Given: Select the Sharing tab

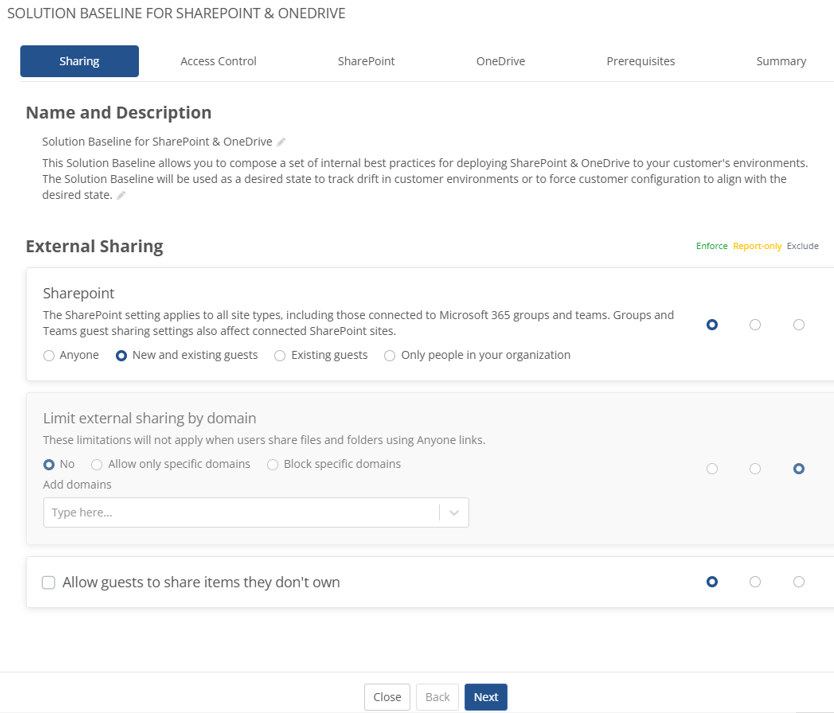Looking at the screenshot, I should click(79, 61).
